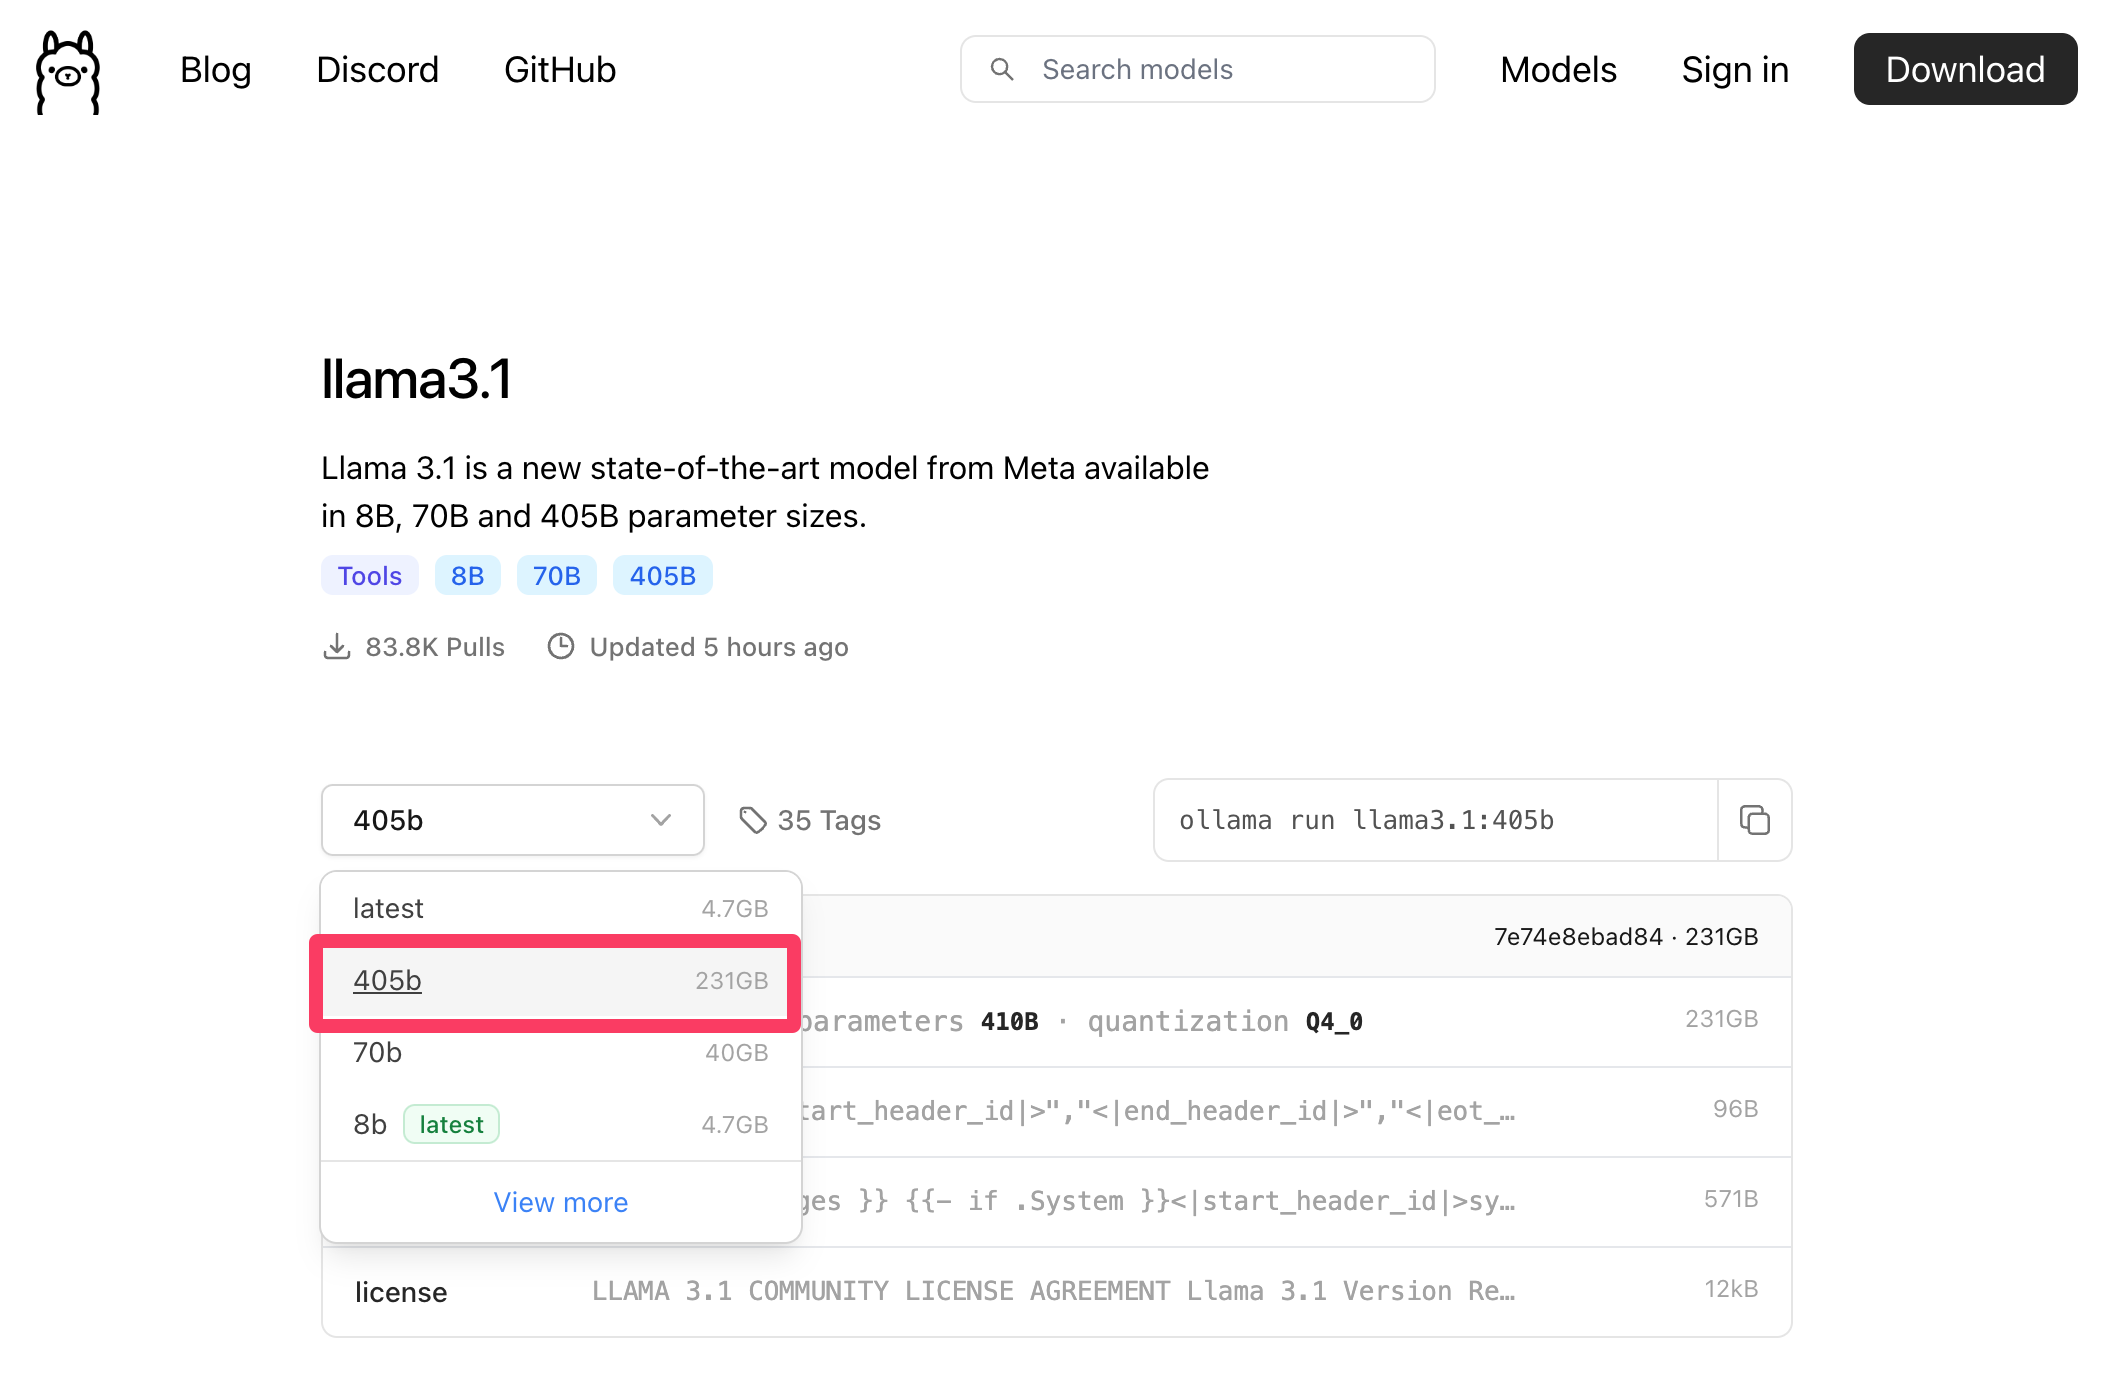Click the tag icon beside 35 Tags

click(x=752, y=820)
